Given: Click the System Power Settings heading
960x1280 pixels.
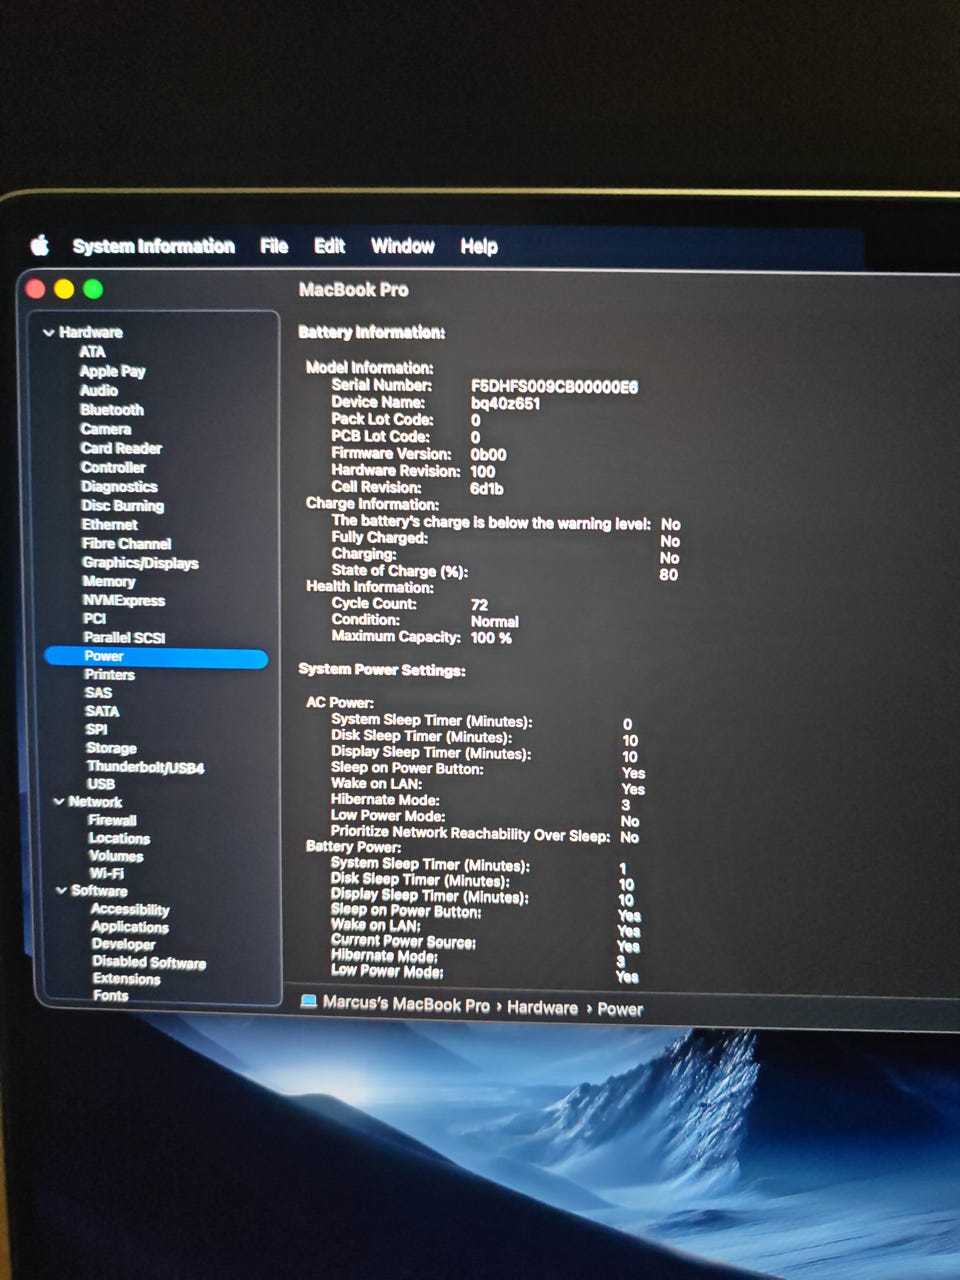Looking at the screenshot, I should pos(382,670).
